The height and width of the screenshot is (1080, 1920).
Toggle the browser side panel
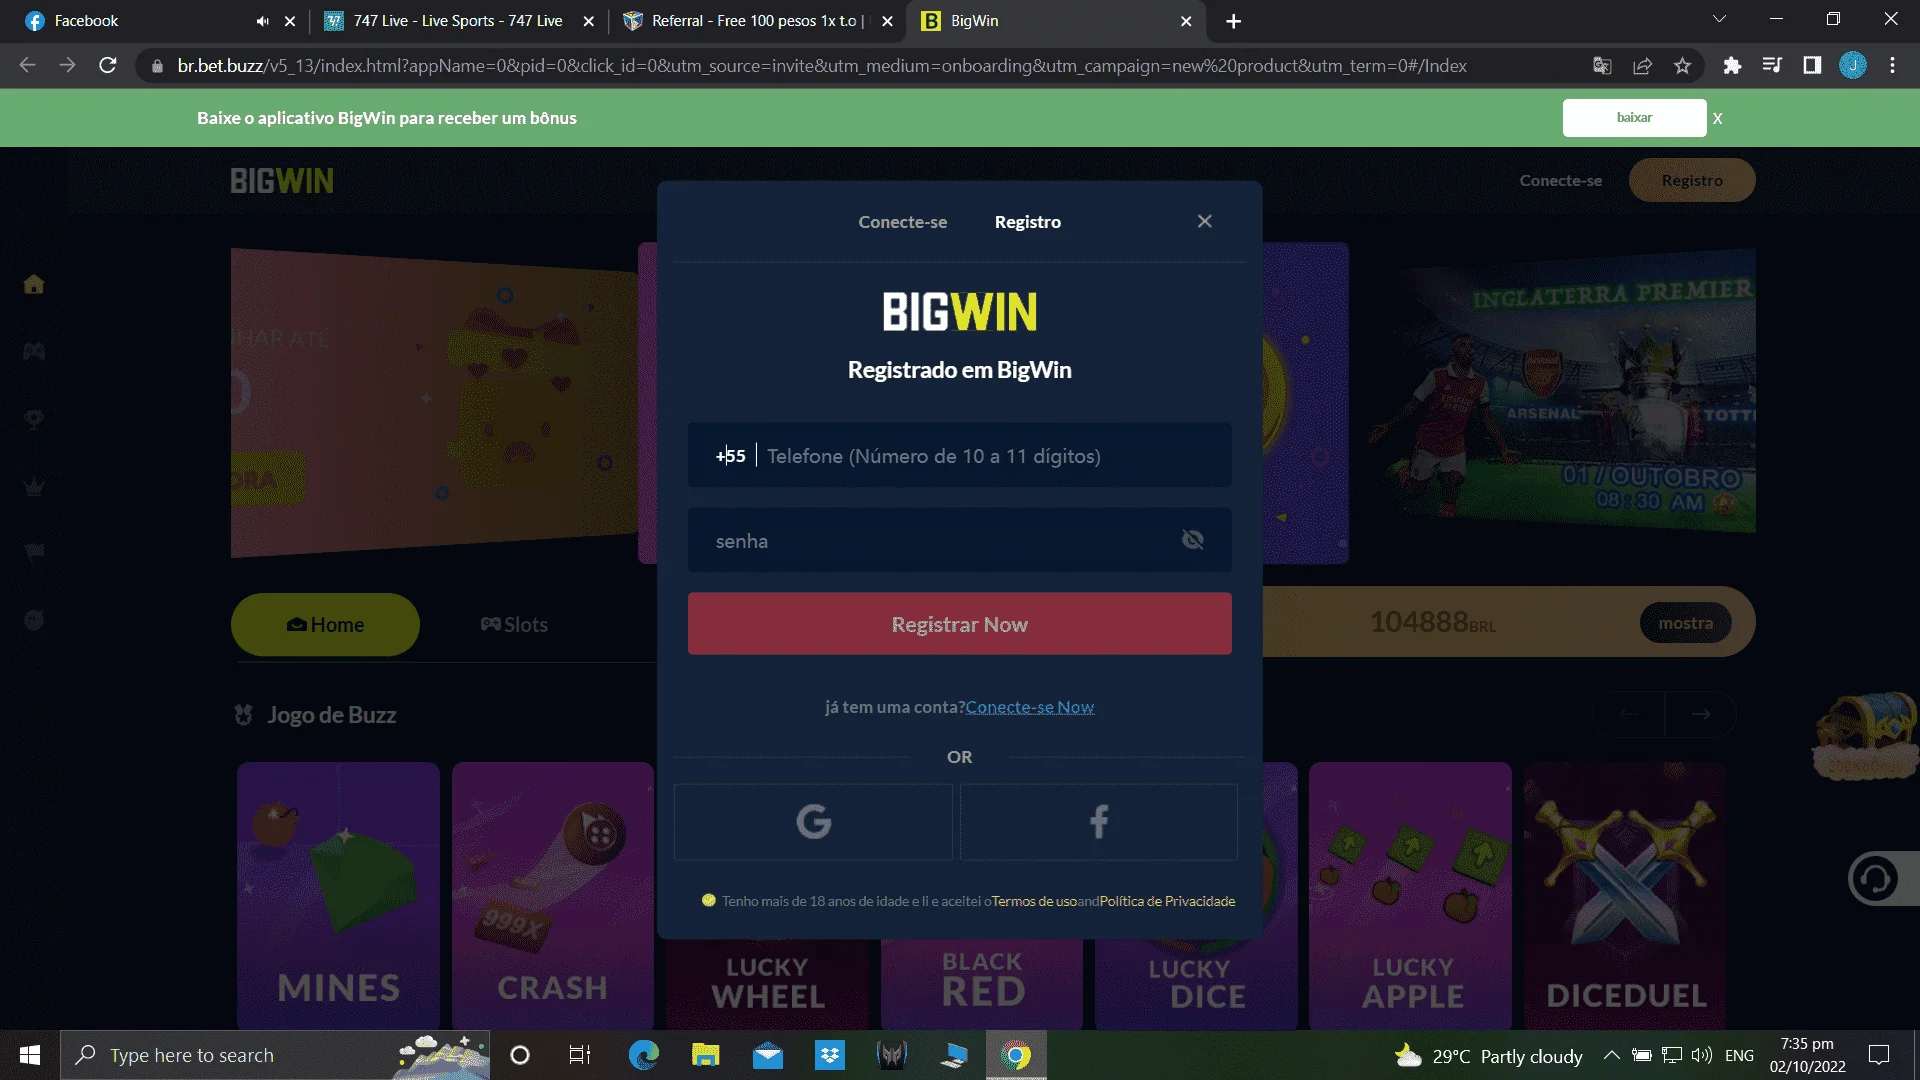[x=1812, y=66]
